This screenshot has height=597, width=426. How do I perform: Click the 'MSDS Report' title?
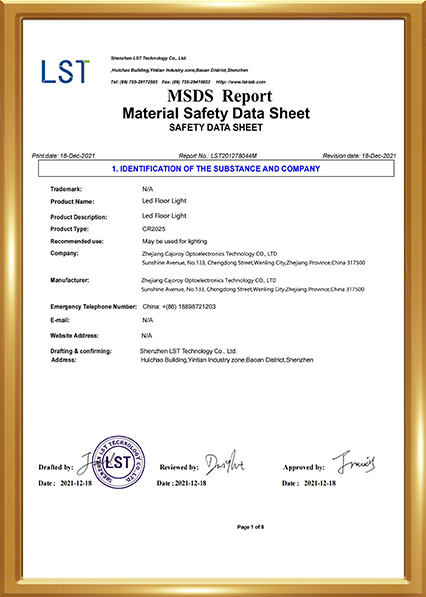(220, 96)
